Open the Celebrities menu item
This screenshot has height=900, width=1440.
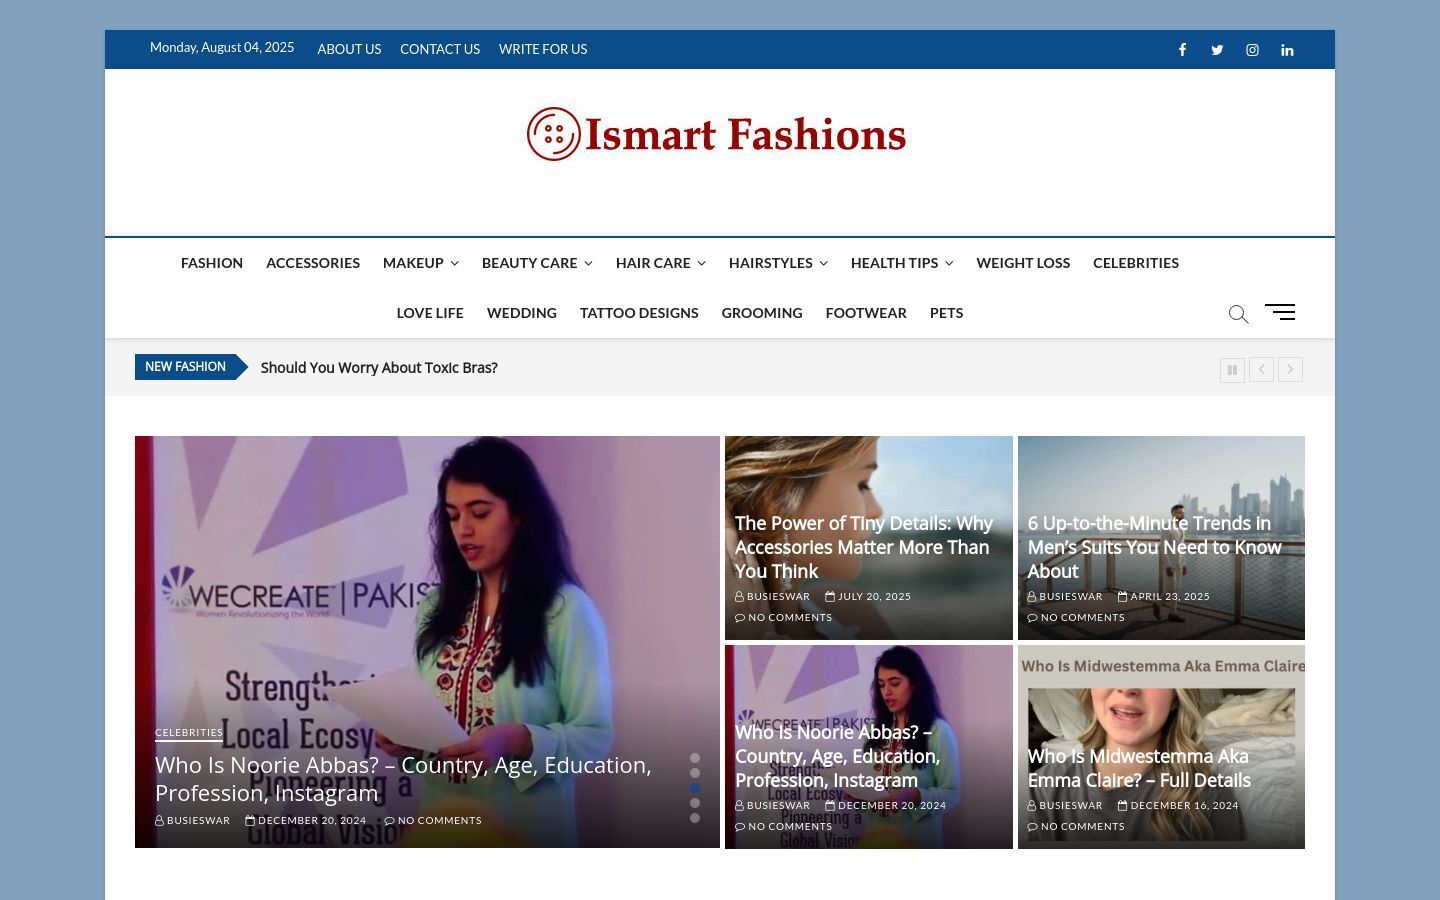tap(1136, 263)
